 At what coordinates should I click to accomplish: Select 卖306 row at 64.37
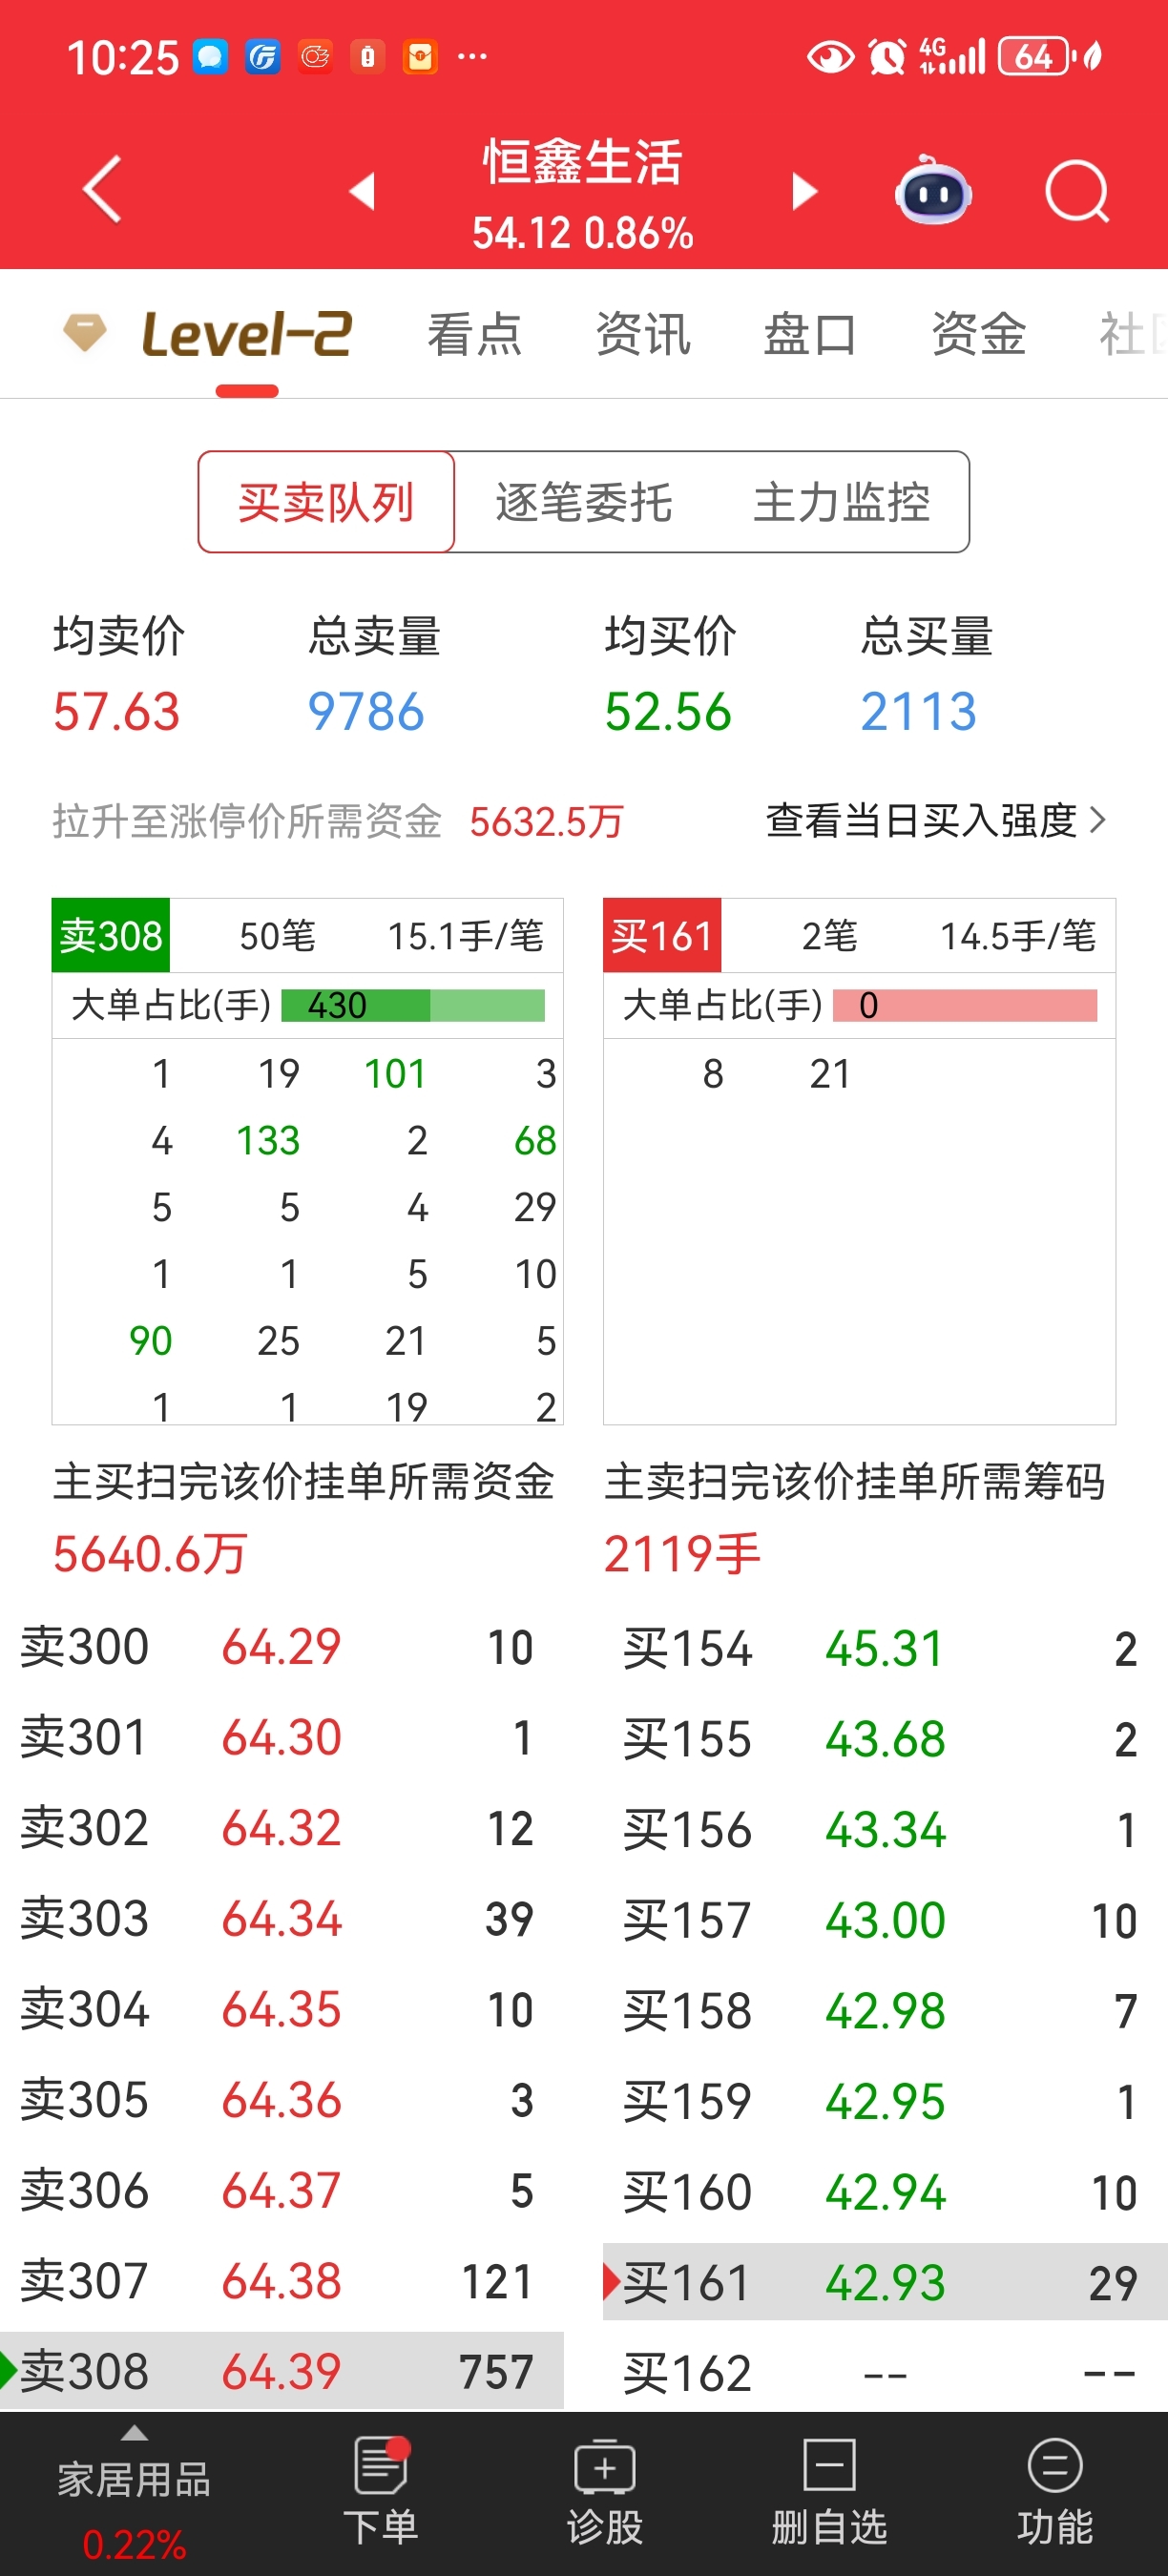[x=282, y=2191]
